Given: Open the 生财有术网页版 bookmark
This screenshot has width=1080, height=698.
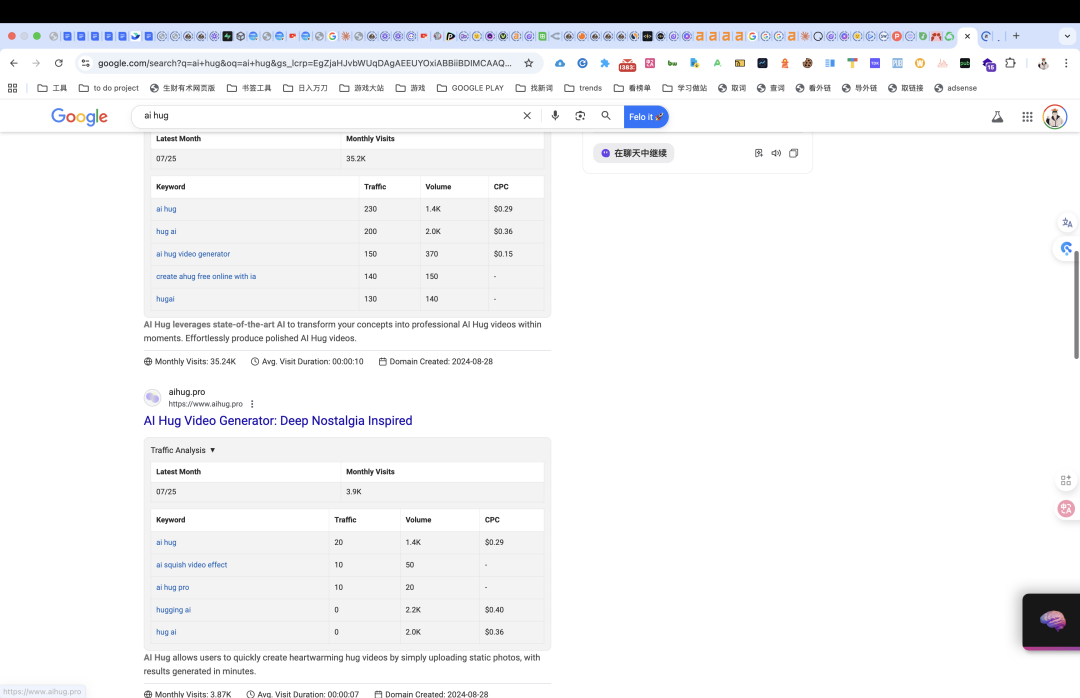Looking at the screenshot, I should tap(183, 88).
